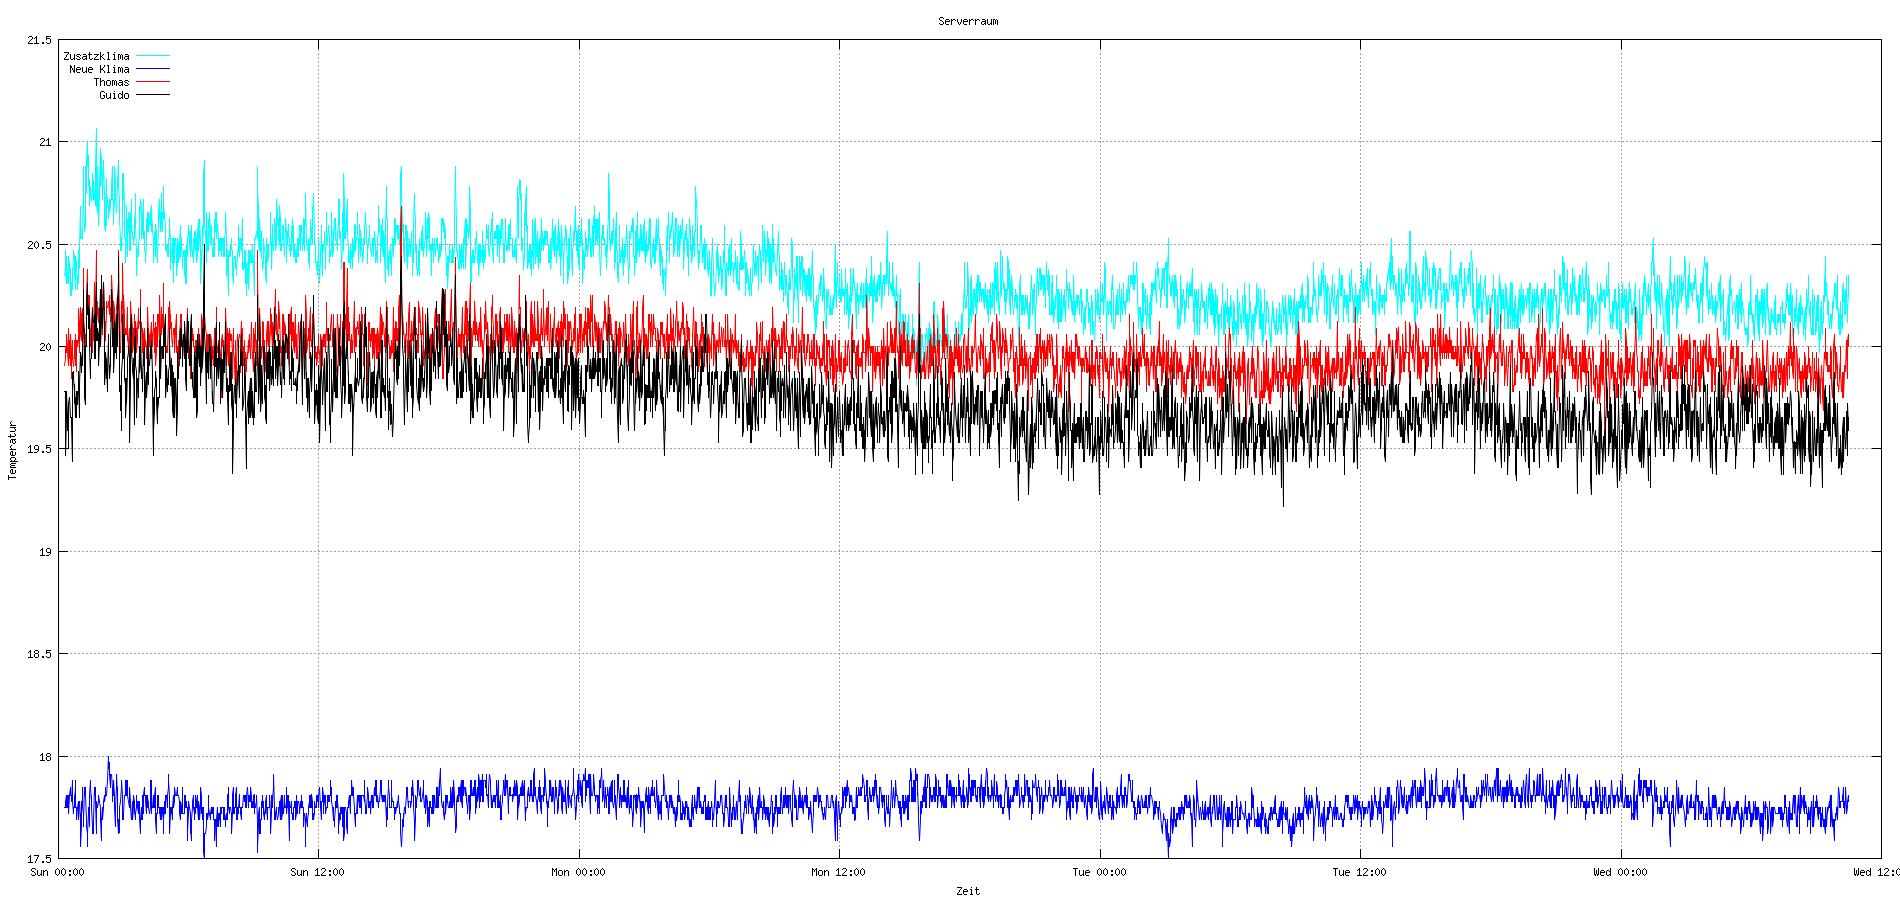
Task: Select the Sun 12:00 time tick label
Action: click(x=317, y=872)
